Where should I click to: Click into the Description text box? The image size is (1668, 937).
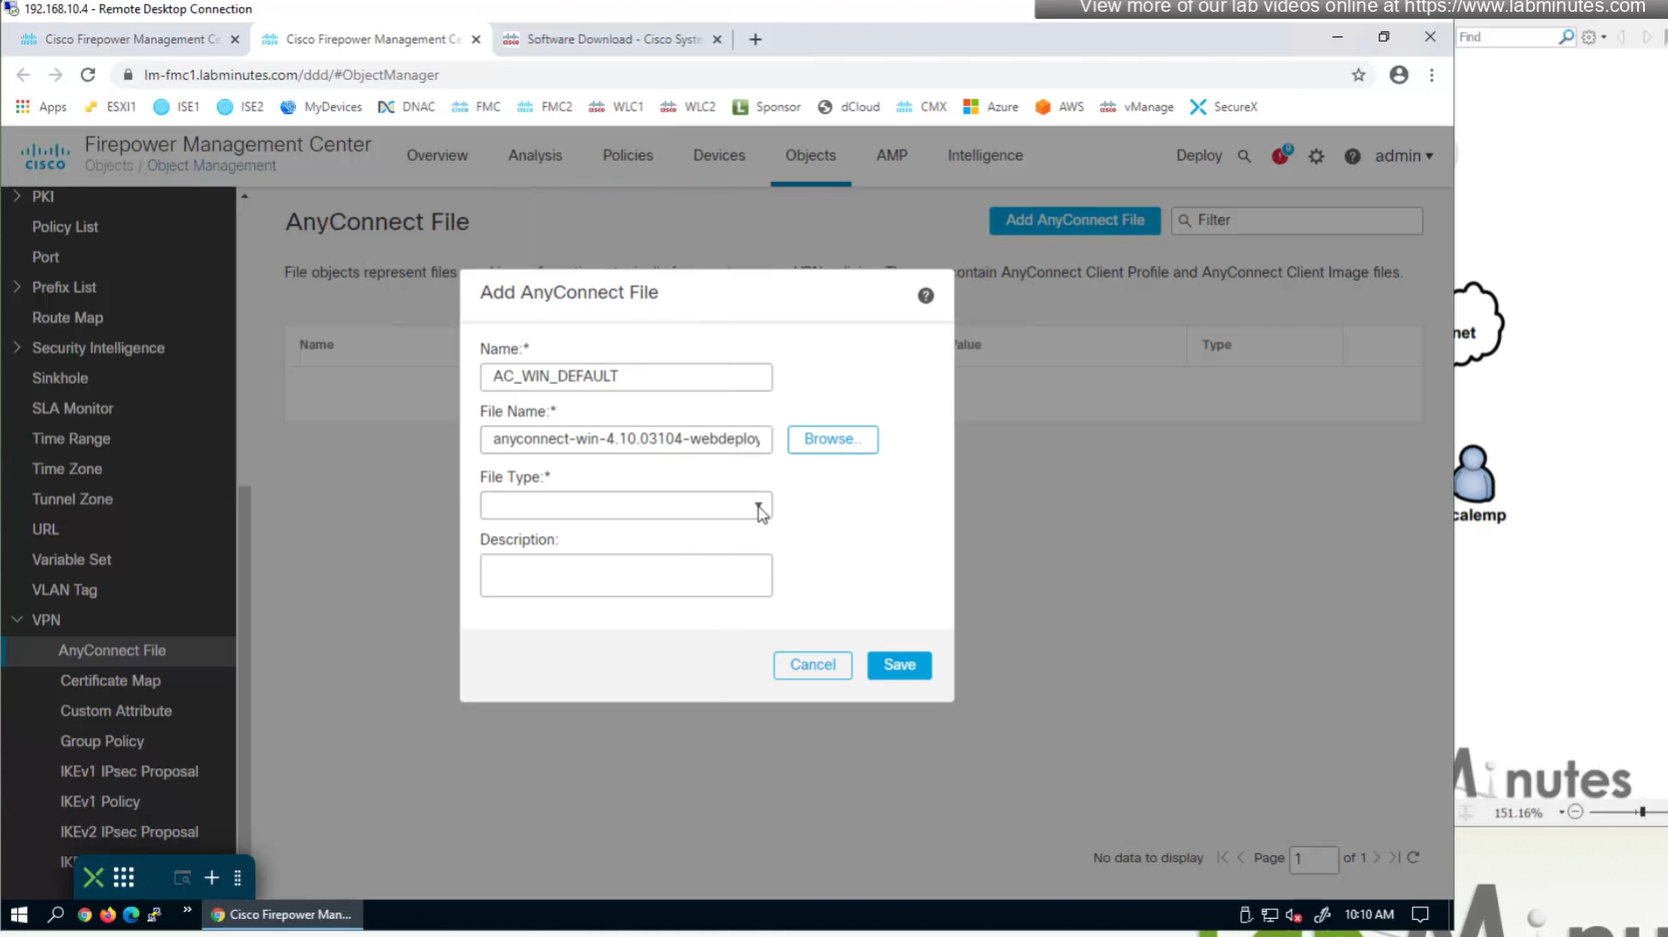tap(626, 576)
